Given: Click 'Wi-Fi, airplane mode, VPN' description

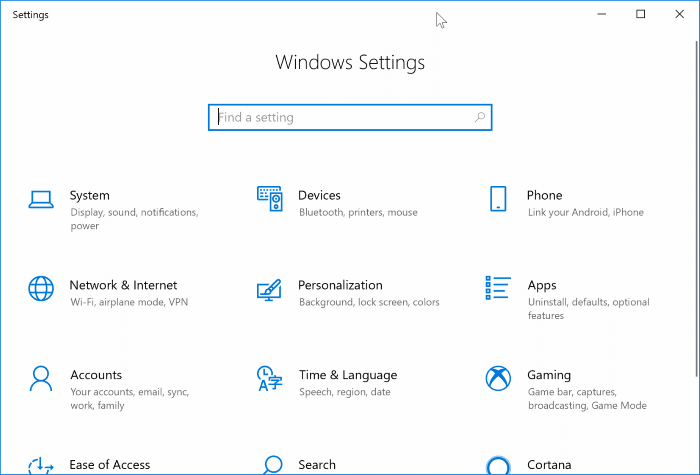Looking at the screenshot, I should tap(129, 302).
